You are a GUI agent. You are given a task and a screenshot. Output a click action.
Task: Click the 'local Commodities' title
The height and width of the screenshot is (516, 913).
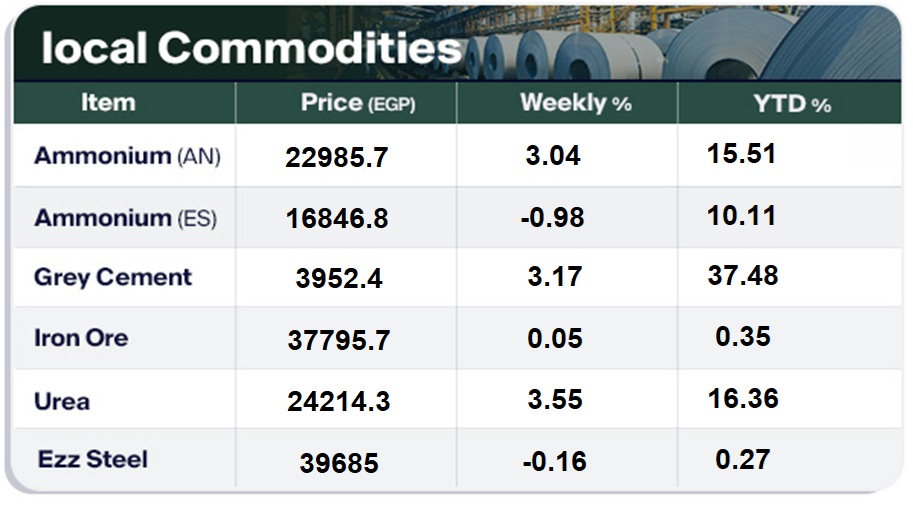[251, 47]
